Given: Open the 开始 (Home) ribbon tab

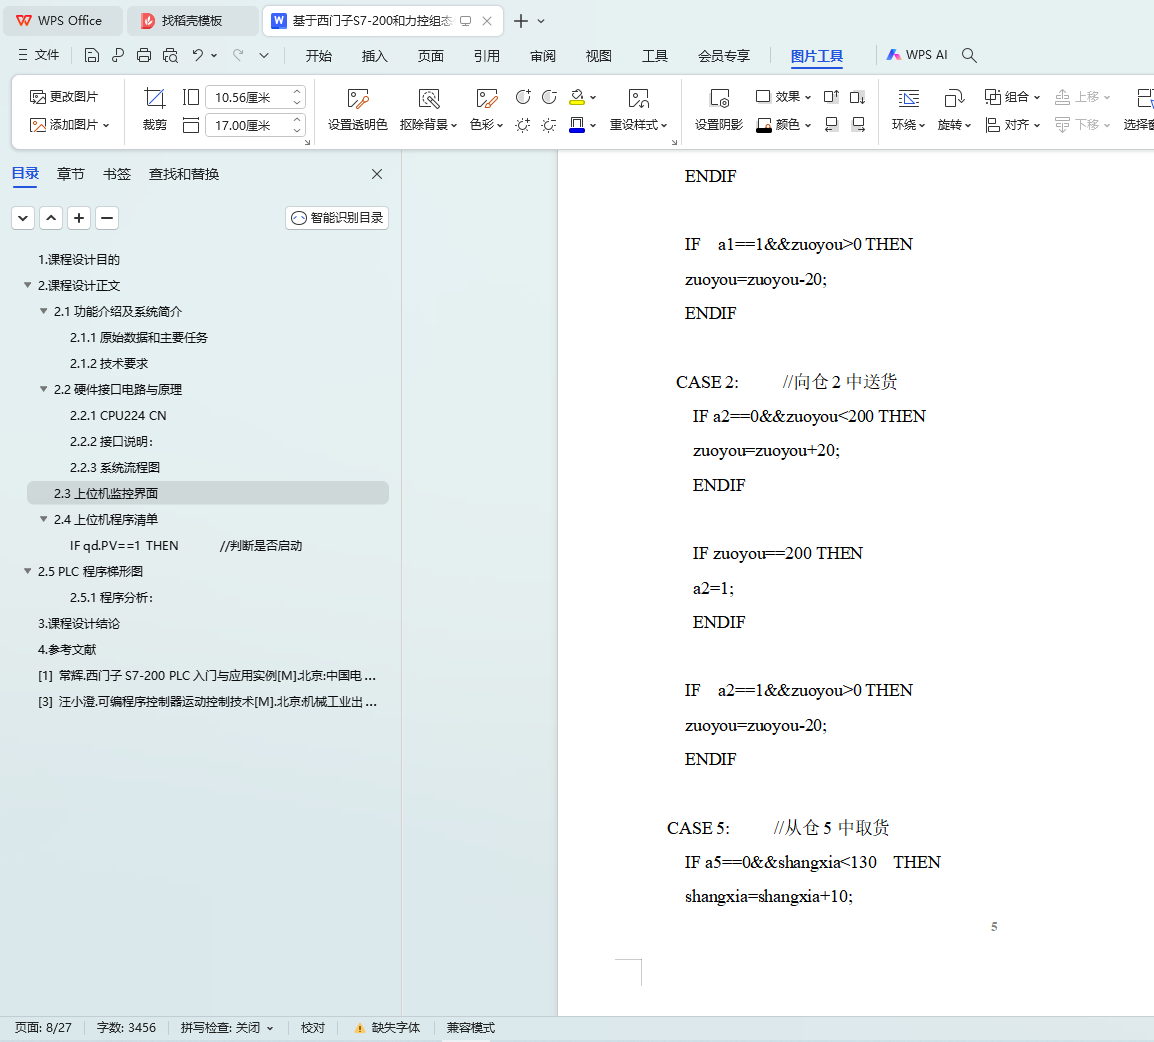Looking at the screenshot, I should [319, 56].
